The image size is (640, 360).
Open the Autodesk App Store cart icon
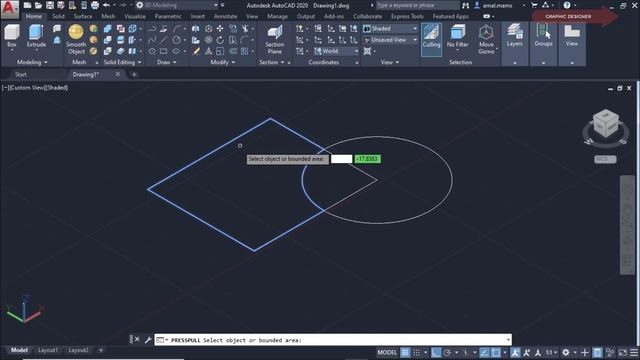click(534, 5)
